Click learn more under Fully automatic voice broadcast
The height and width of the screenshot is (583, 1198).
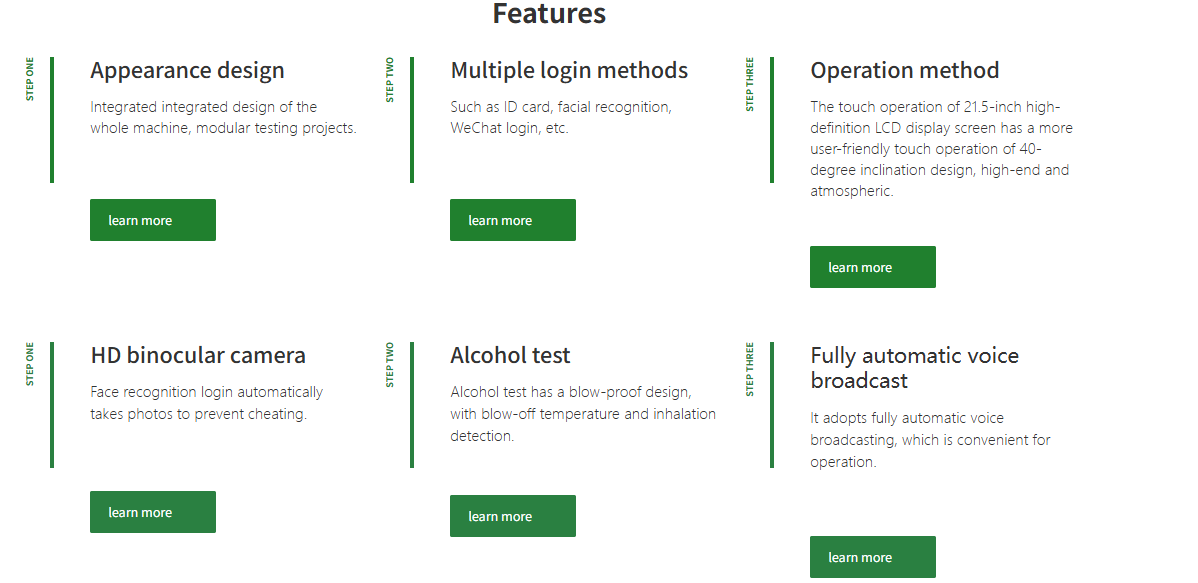872,557
